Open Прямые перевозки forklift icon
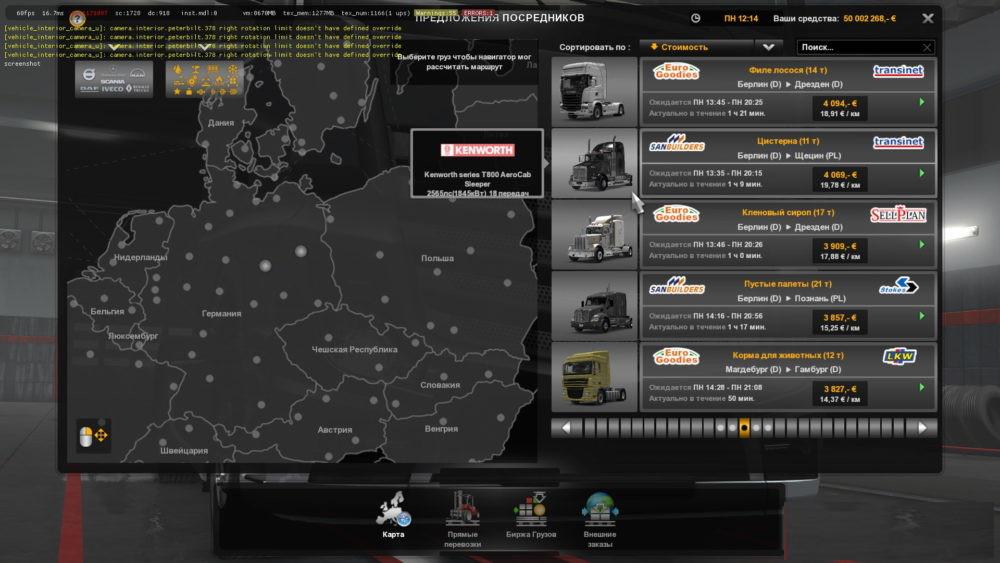 [x=462, y=514]
